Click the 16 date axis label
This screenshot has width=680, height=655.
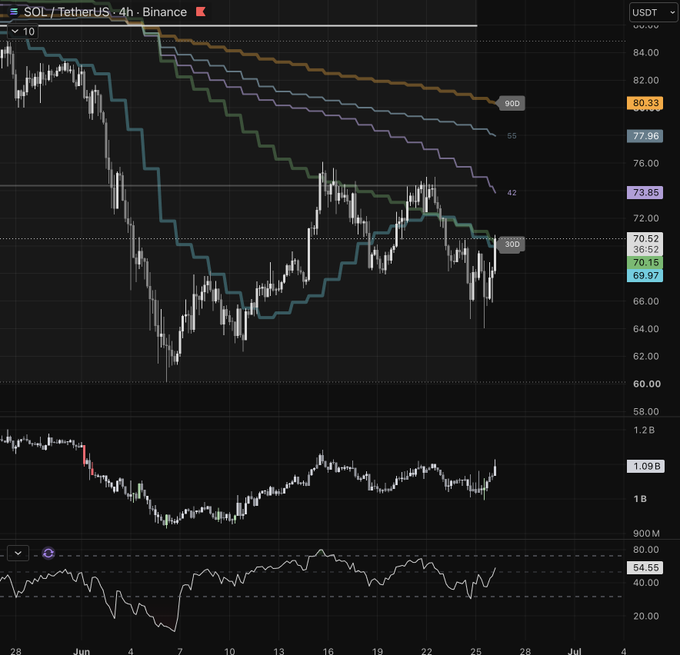tap(328, 651)
